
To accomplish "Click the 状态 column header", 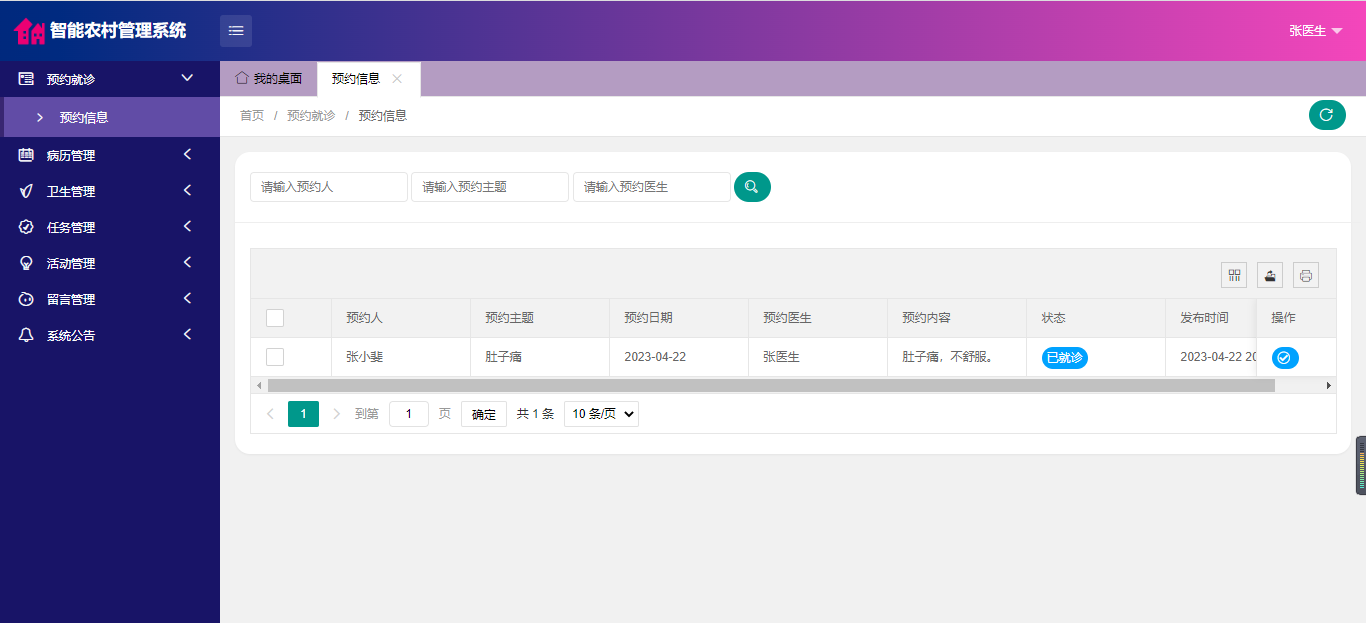I will tap(1096, 318).
